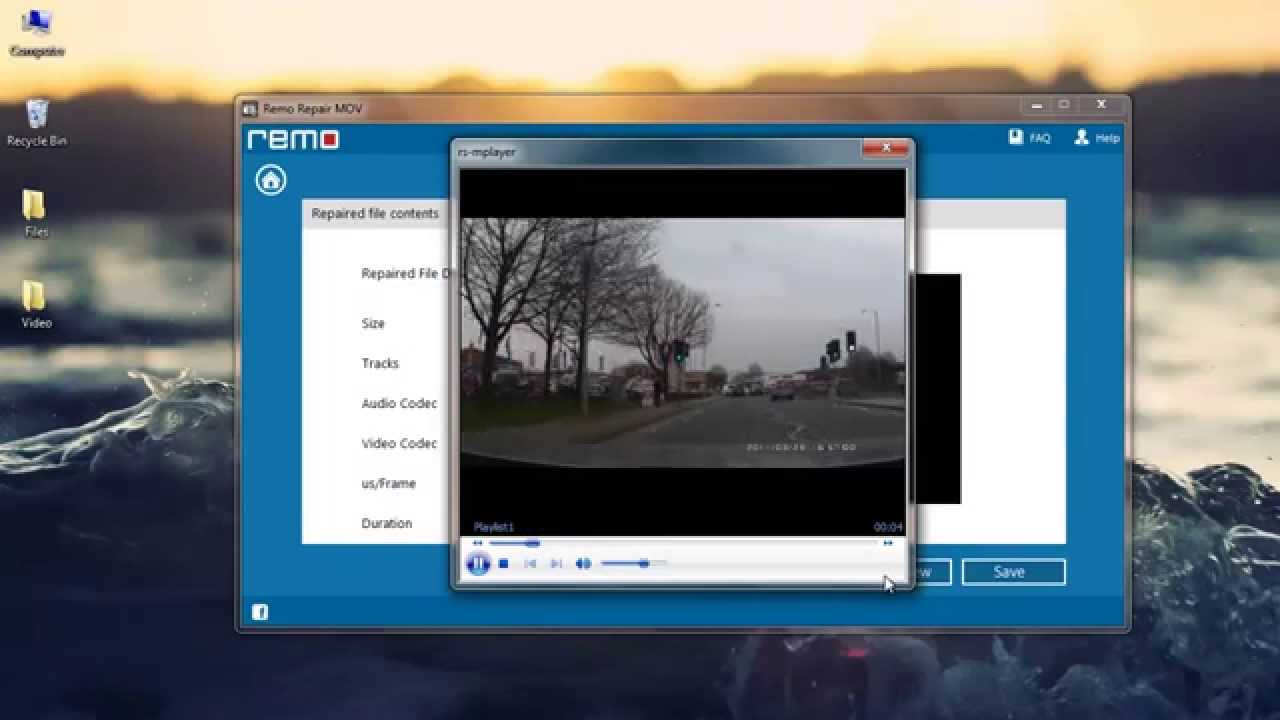Click the Playlist1 label in player
Viewport: 1280px width, 720px height.
click(x=493, y=527)
